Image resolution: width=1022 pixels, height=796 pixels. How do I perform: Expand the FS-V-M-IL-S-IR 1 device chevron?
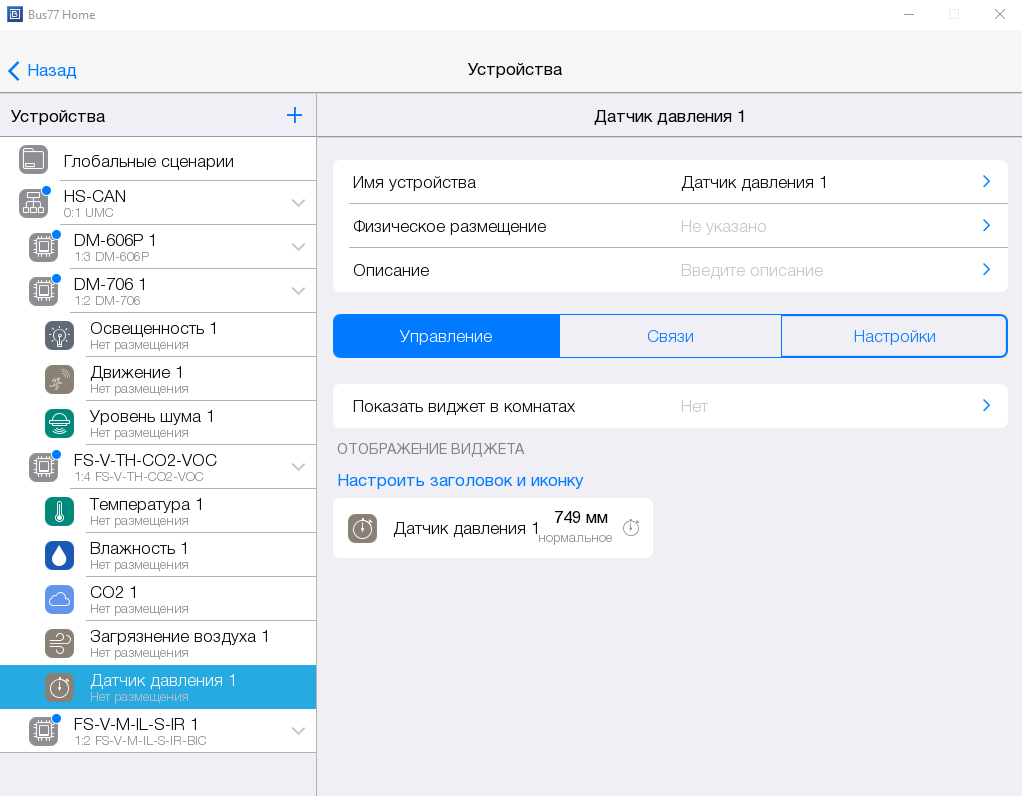point(298,731)
